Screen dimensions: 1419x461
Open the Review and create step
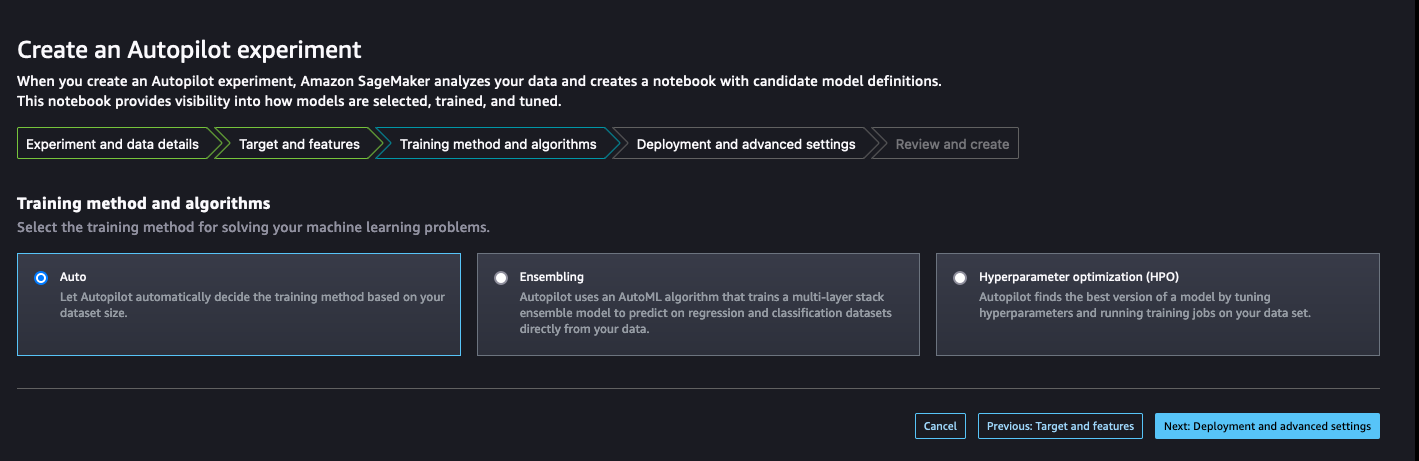pyautogui.click(x=951, y=144)
